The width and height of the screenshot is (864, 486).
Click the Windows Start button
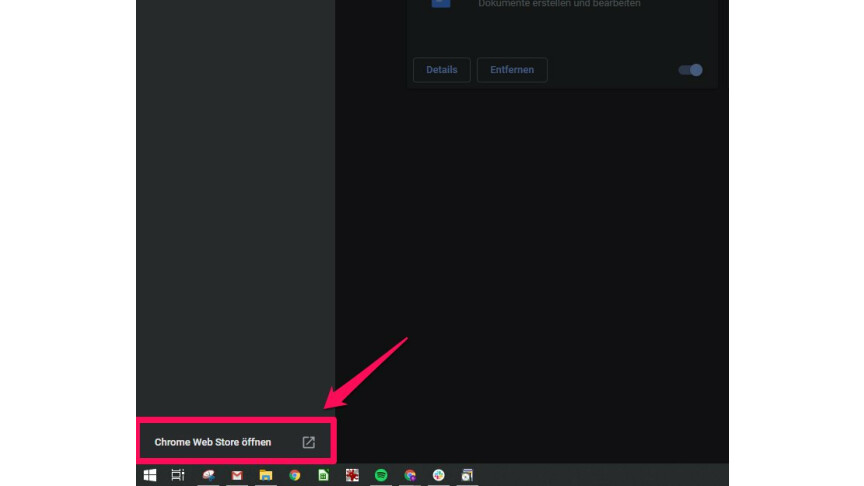point(150,476)
